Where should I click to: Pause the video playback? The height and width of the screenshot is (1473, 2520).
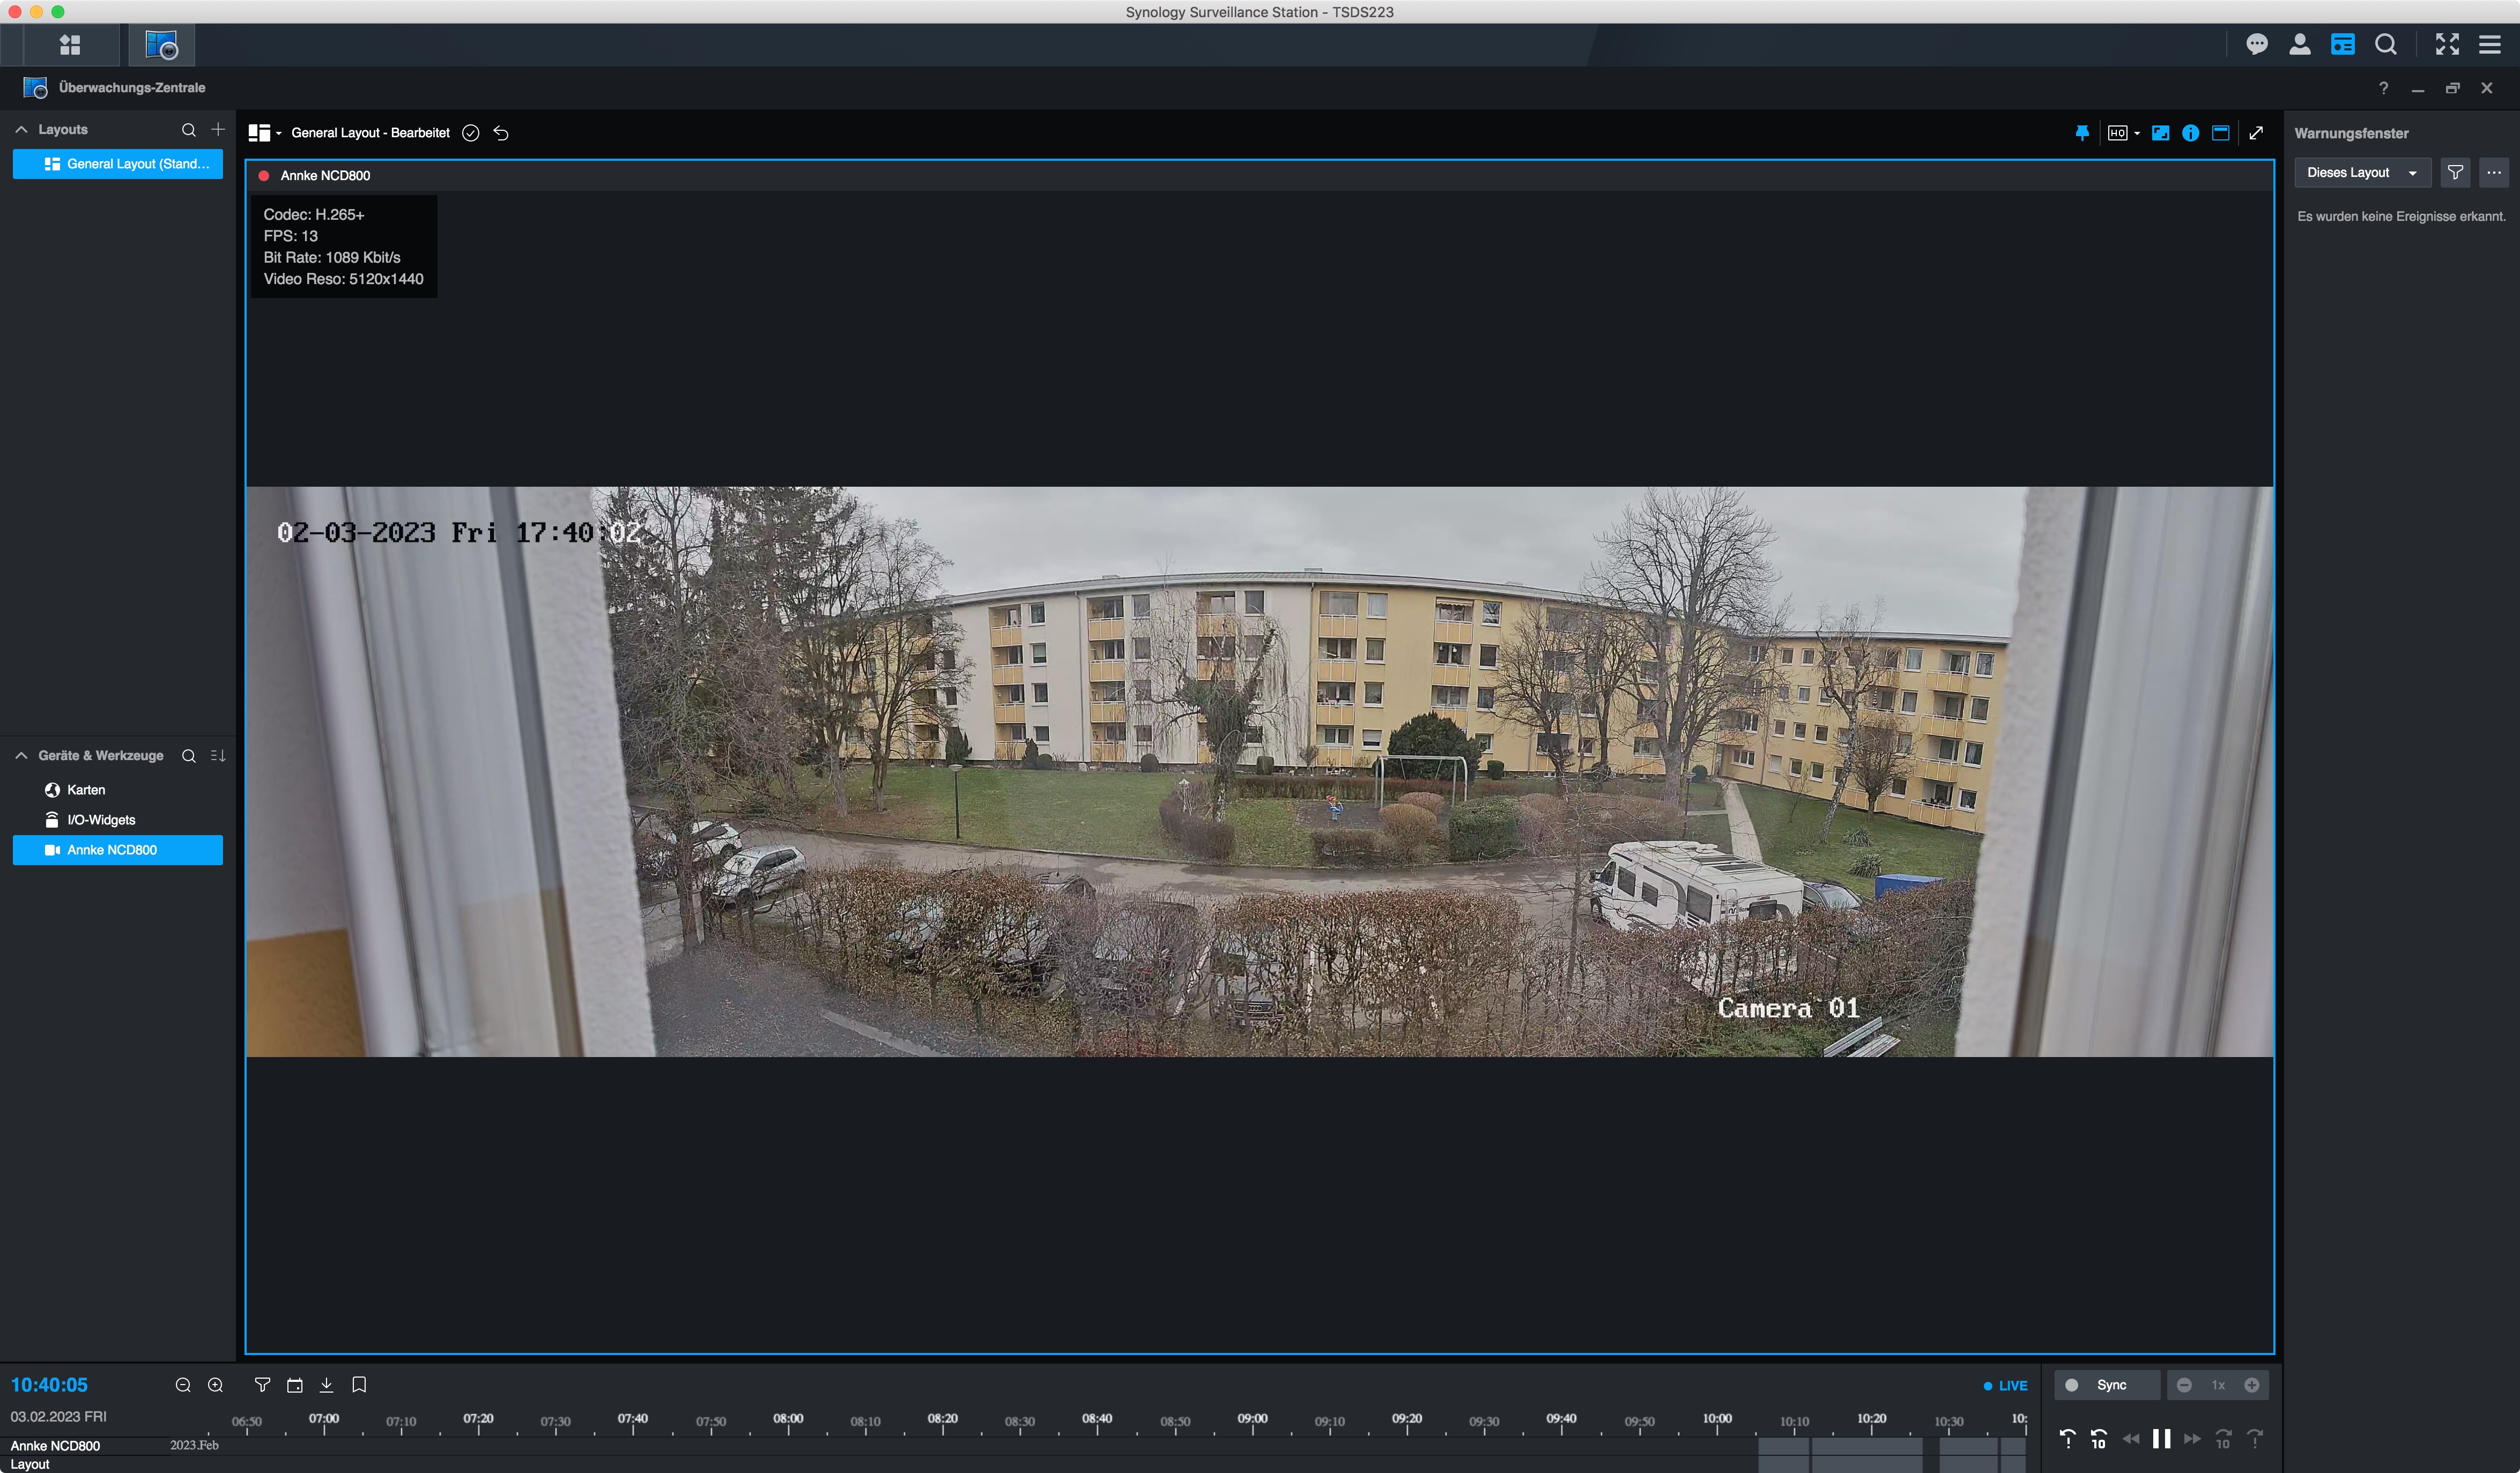(x=2161, y=1439)
